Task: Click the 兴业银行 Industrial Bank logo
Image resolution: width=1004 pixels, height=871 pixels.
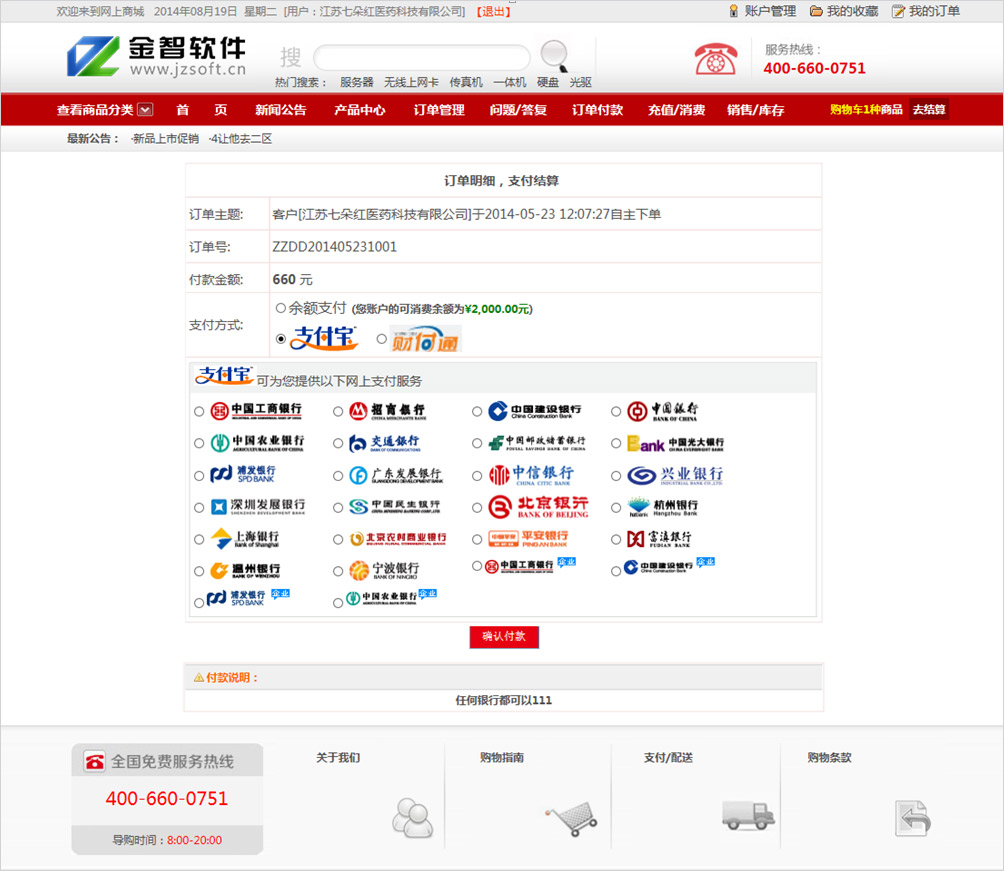Action: pos(675,475)
